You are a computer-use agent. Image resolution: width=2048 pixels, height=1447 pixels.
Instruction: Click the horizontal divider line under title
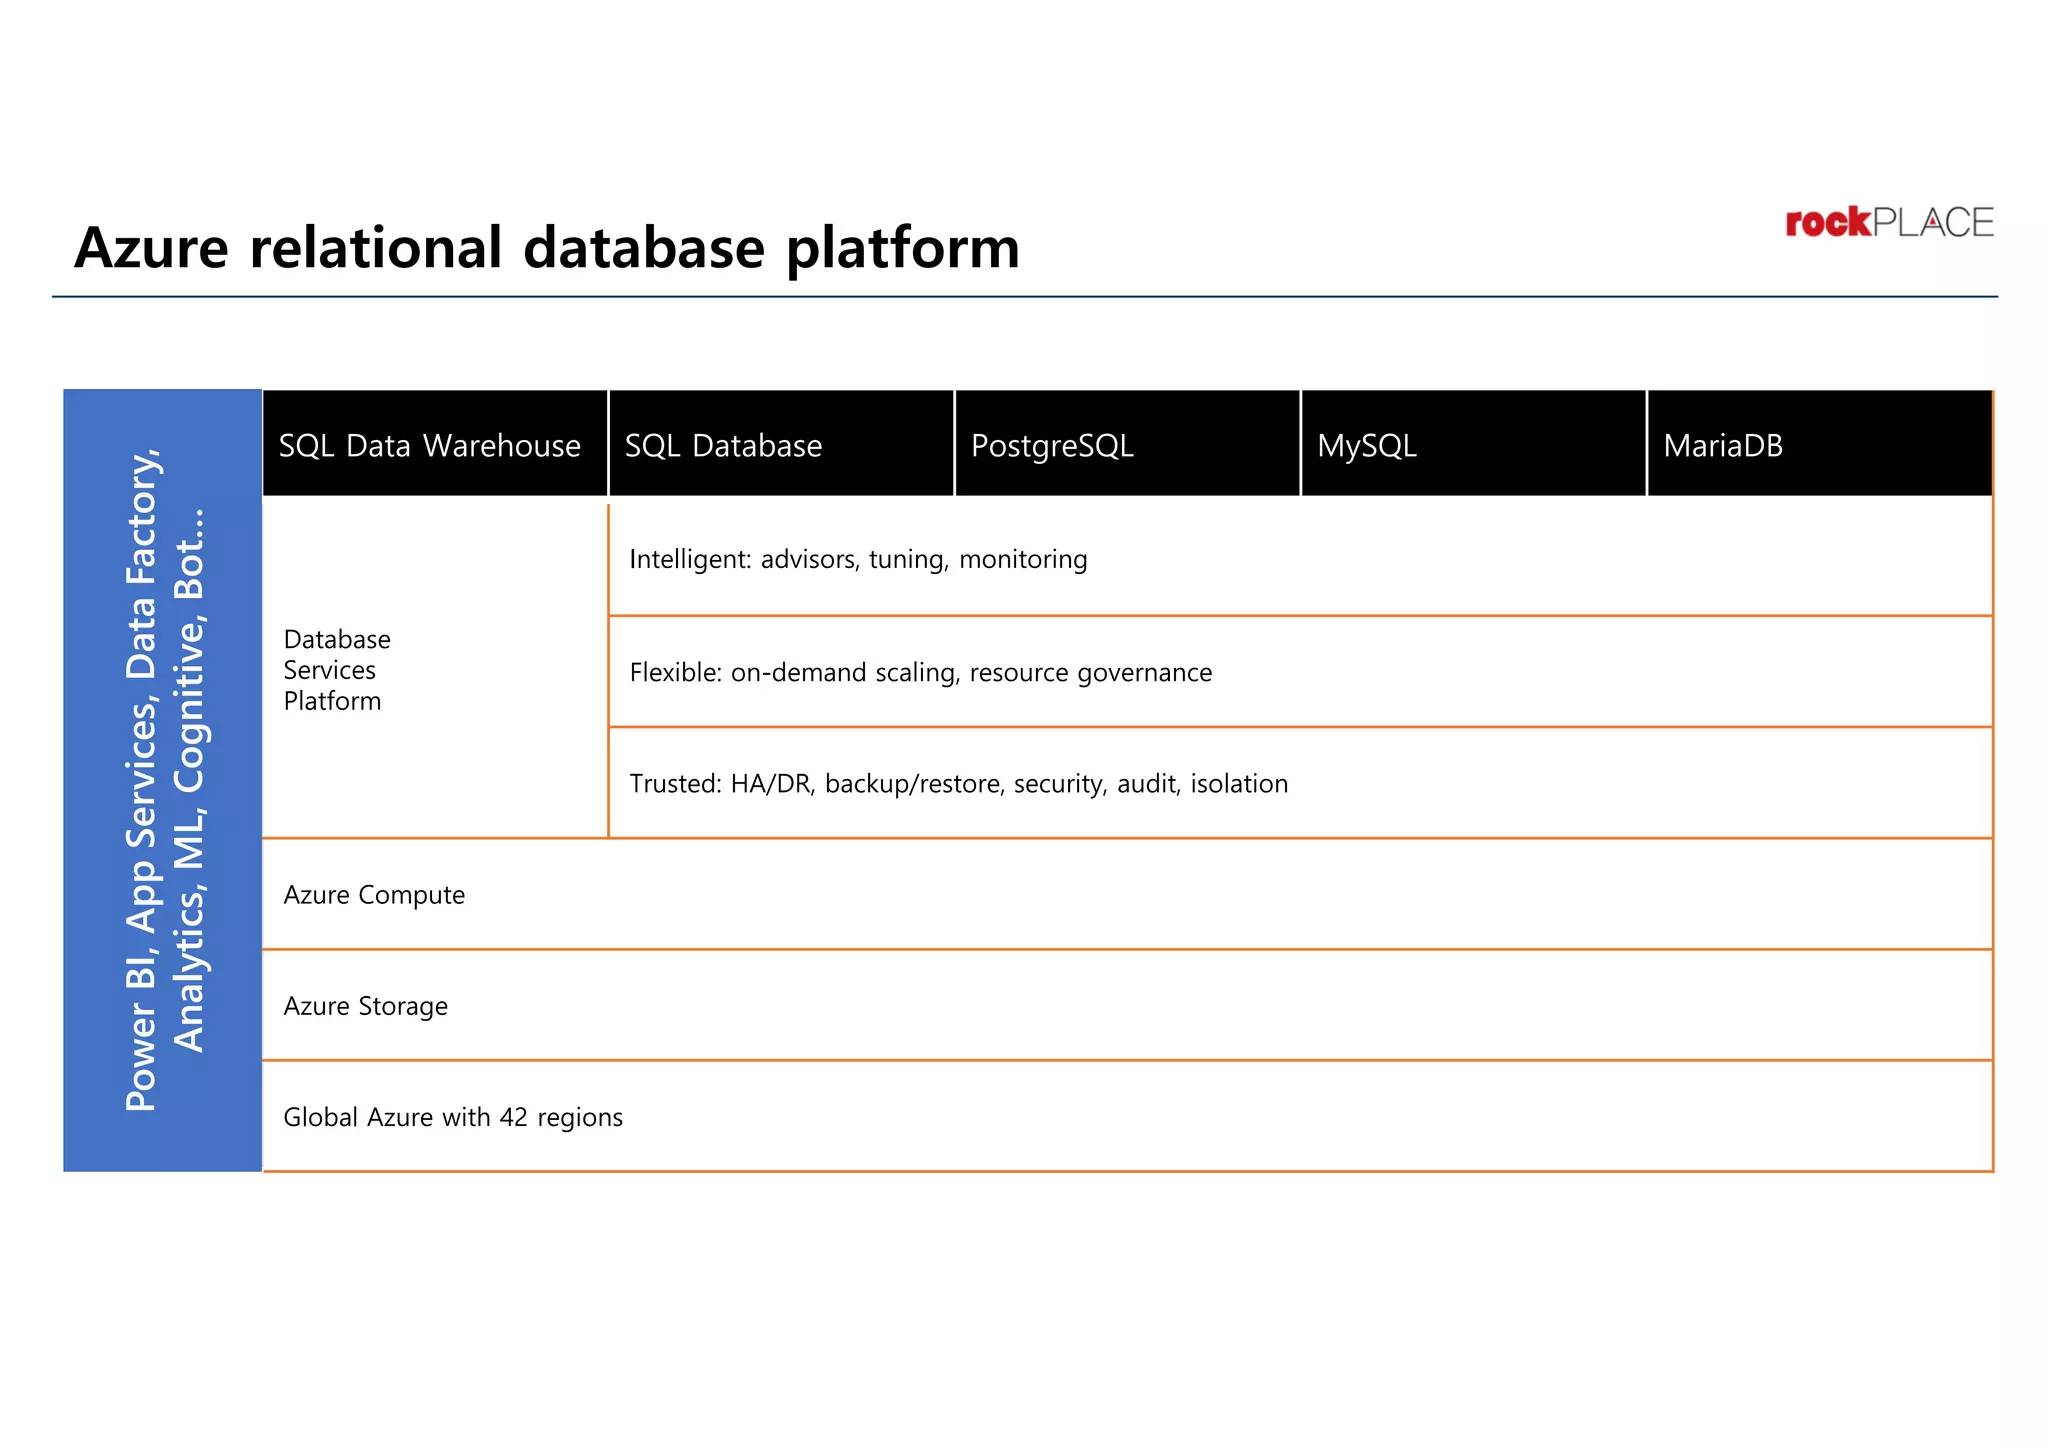click(x=1024, y=297)
